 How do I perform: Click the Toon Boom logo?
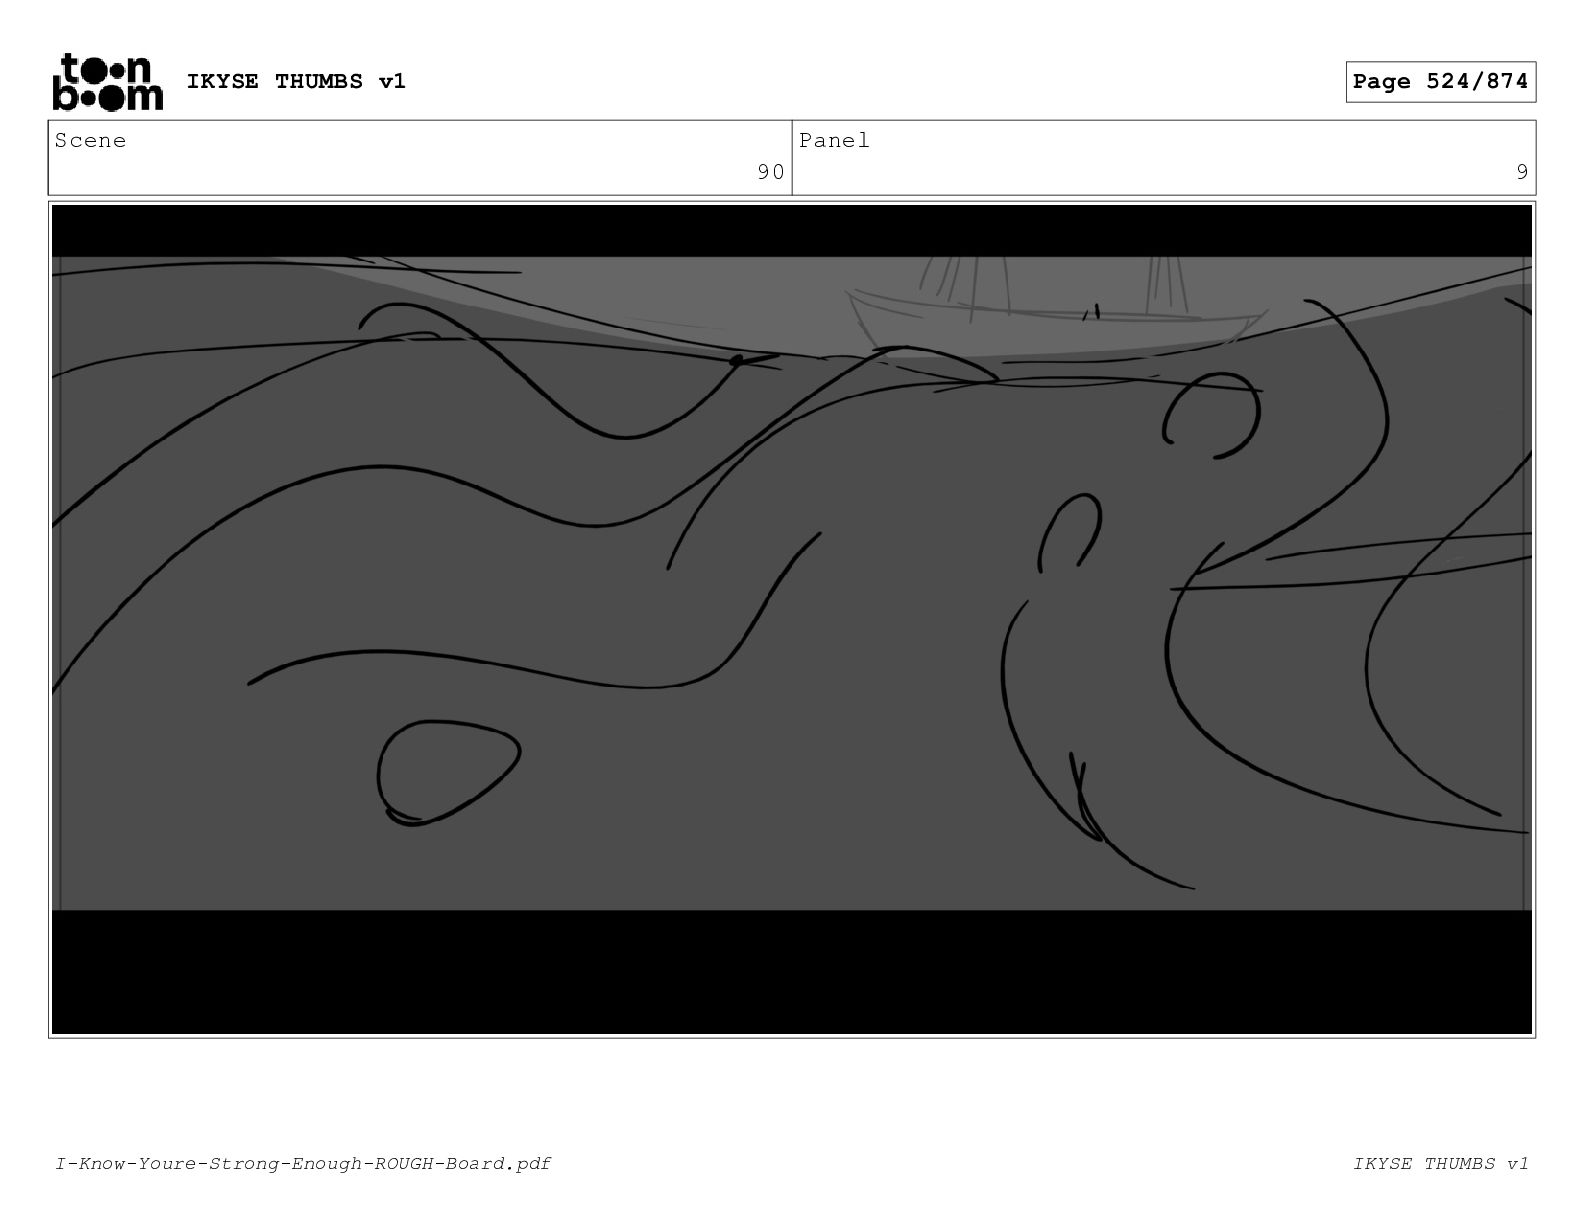click(107, 82)
